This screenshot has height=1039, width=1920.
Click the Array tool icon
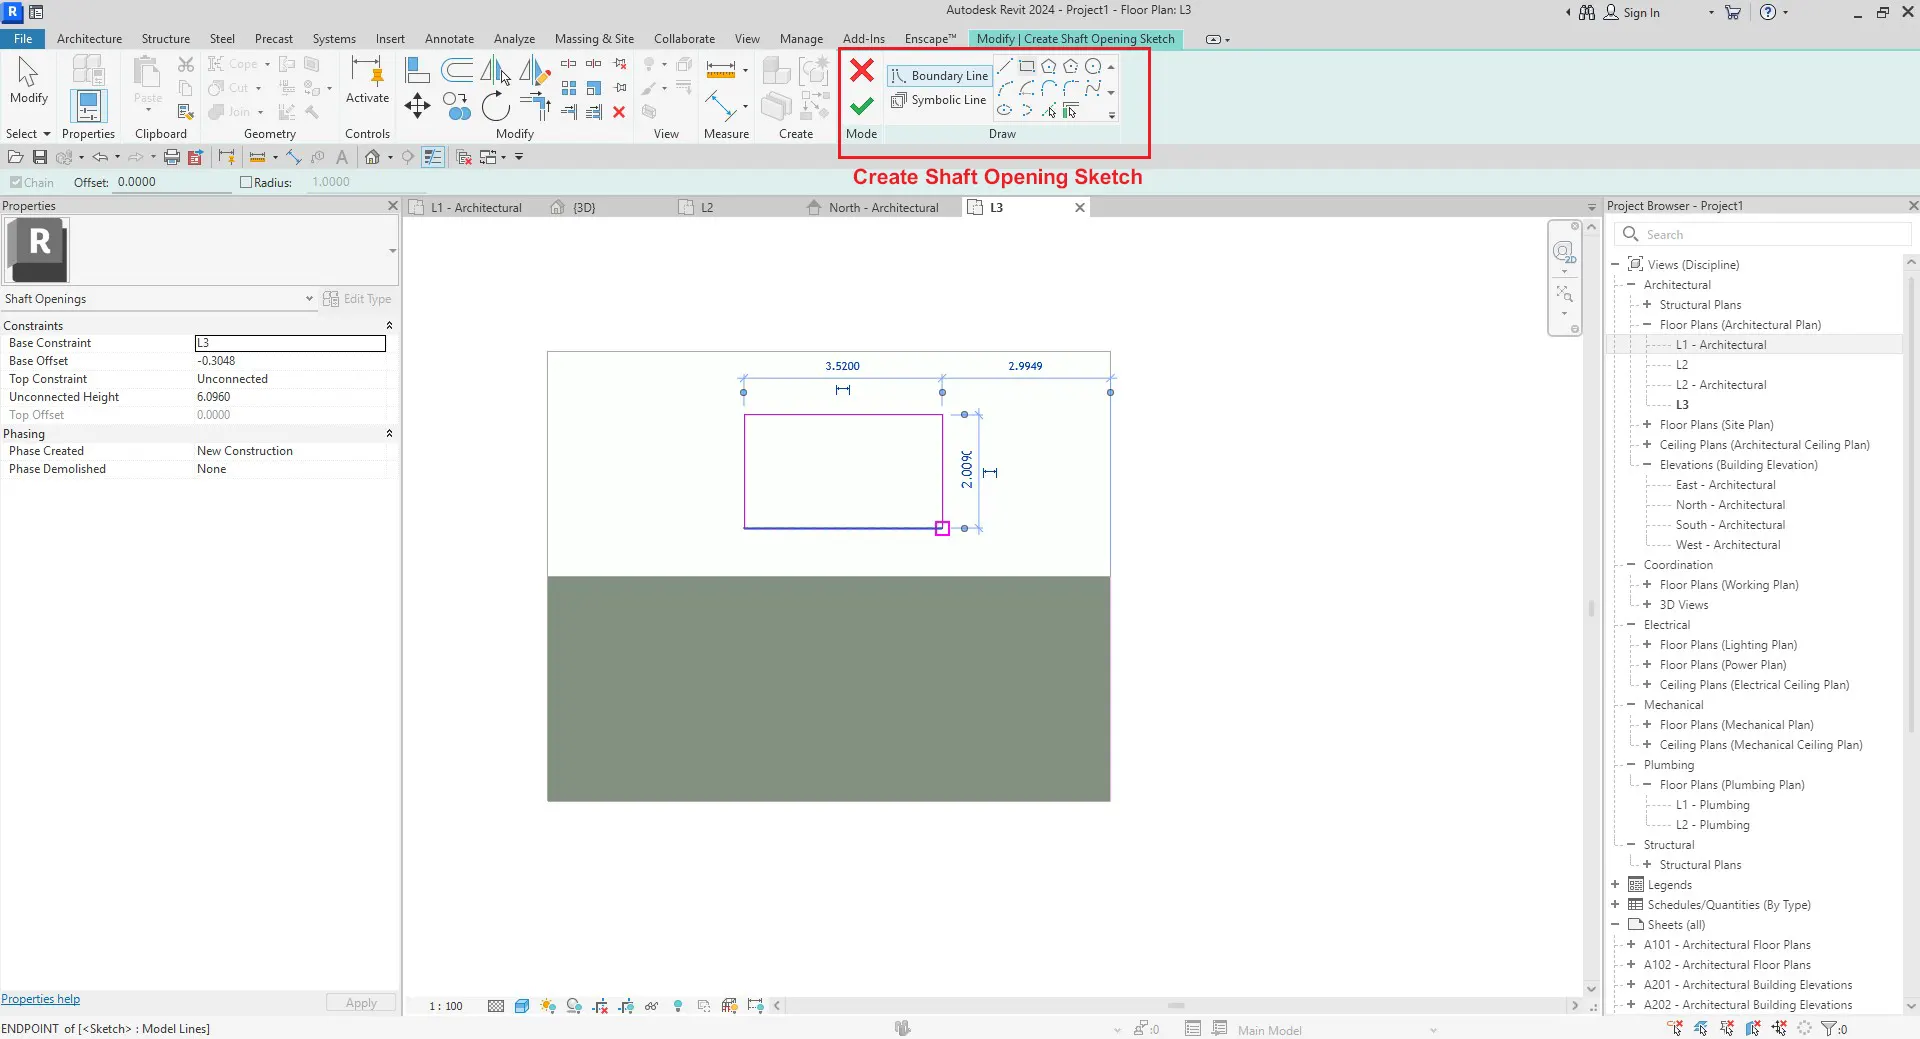(569, 88)
